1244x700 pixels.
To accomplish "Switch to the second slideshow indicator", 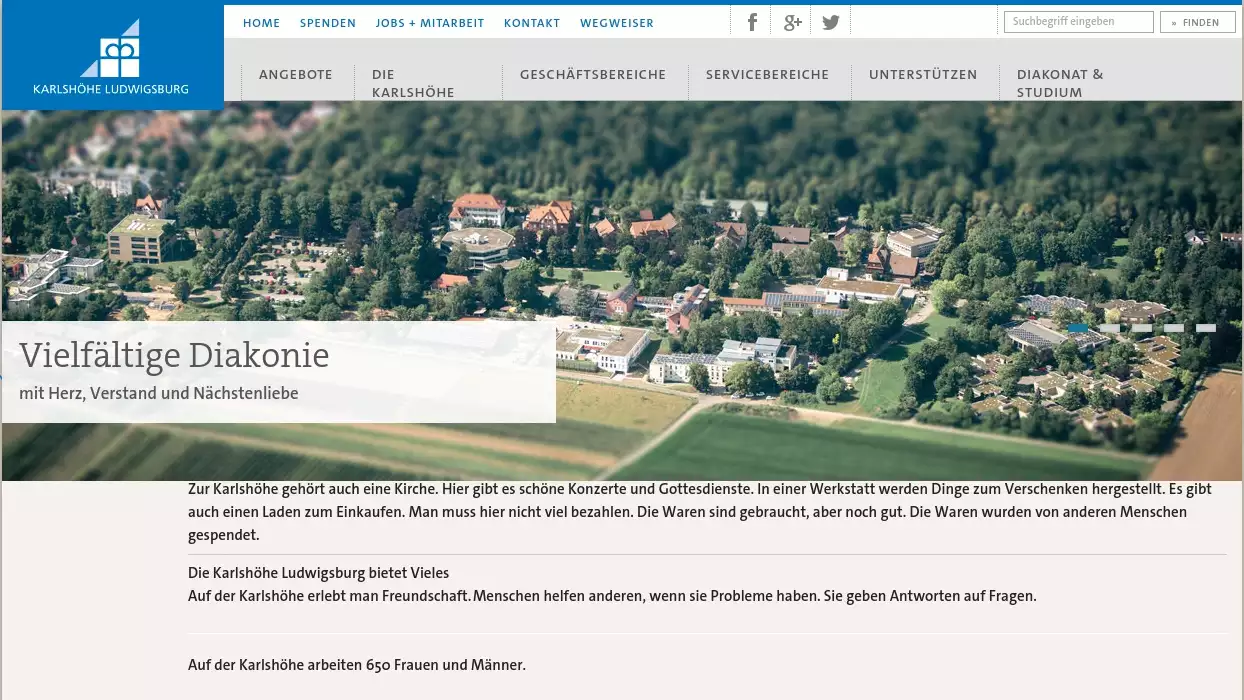I will click(1109, 328).
